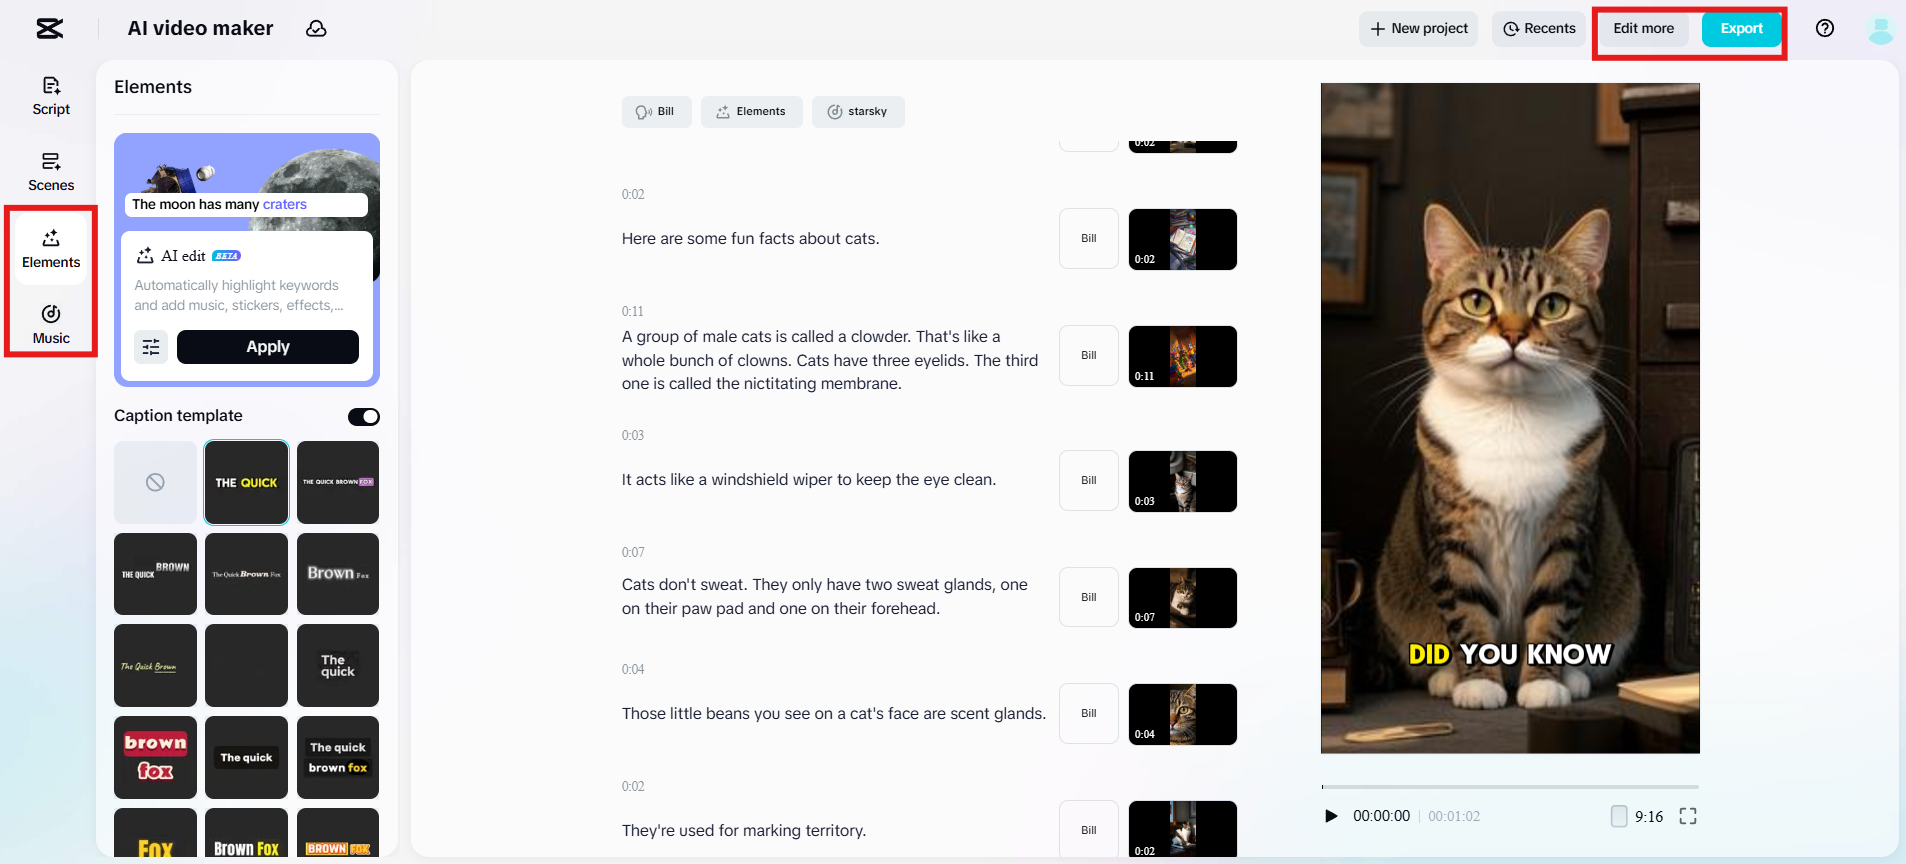
Task: Click the cat video preview
Action: point(1510,418)
